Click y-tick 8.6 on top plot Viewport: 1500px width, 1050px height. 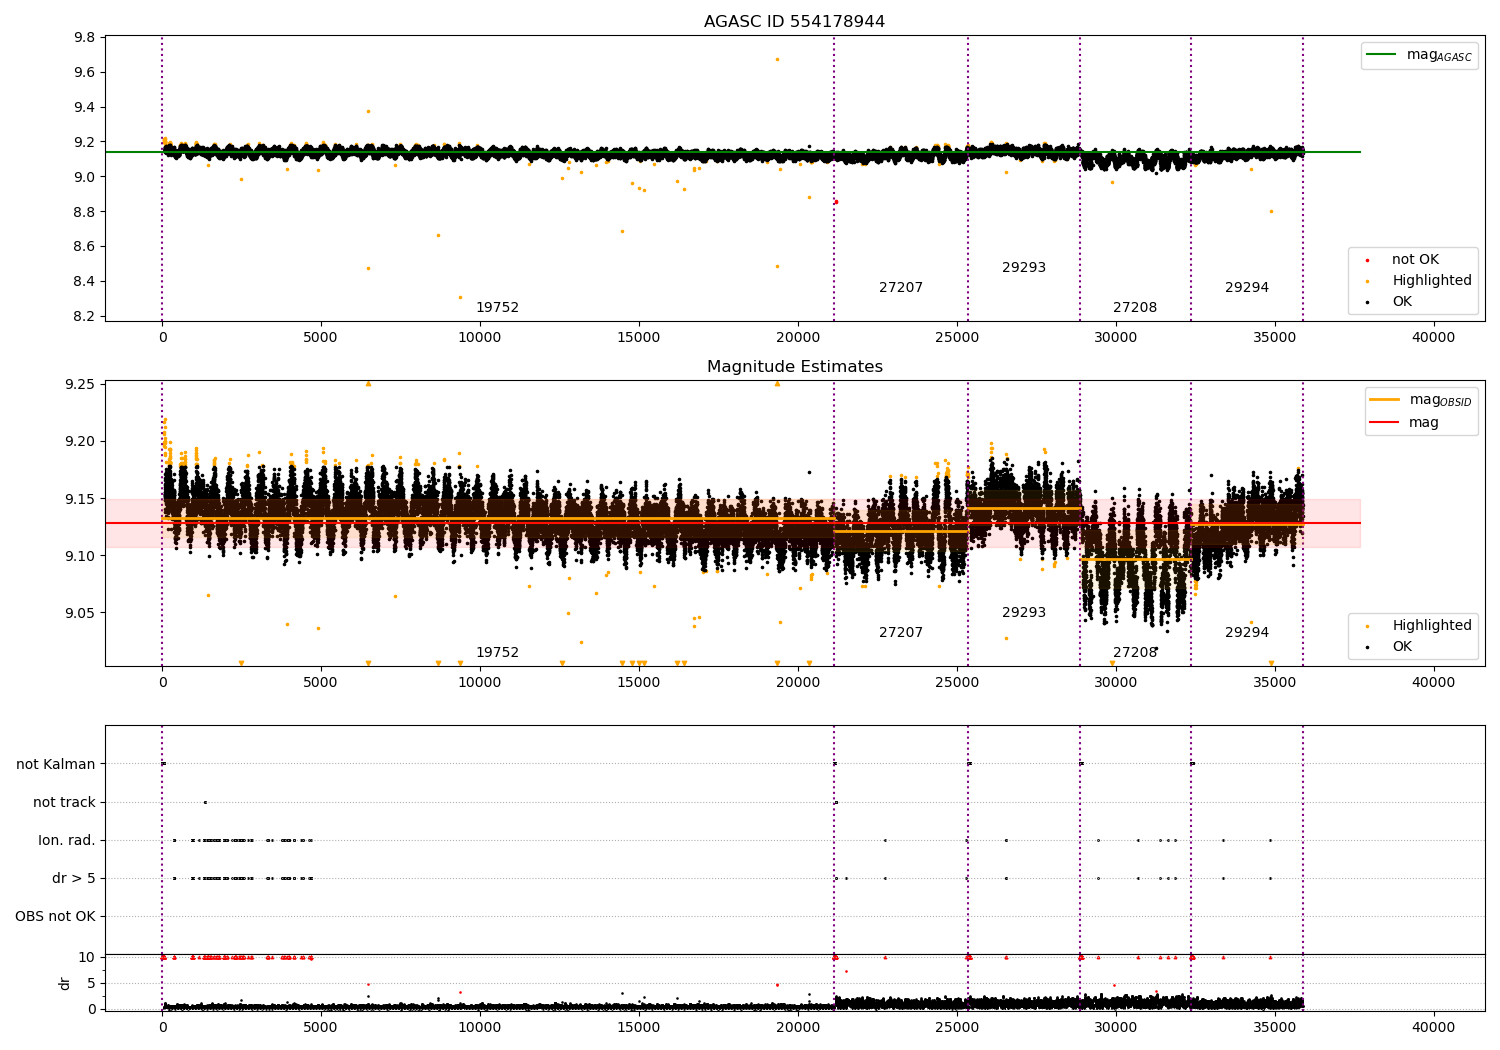85,247
